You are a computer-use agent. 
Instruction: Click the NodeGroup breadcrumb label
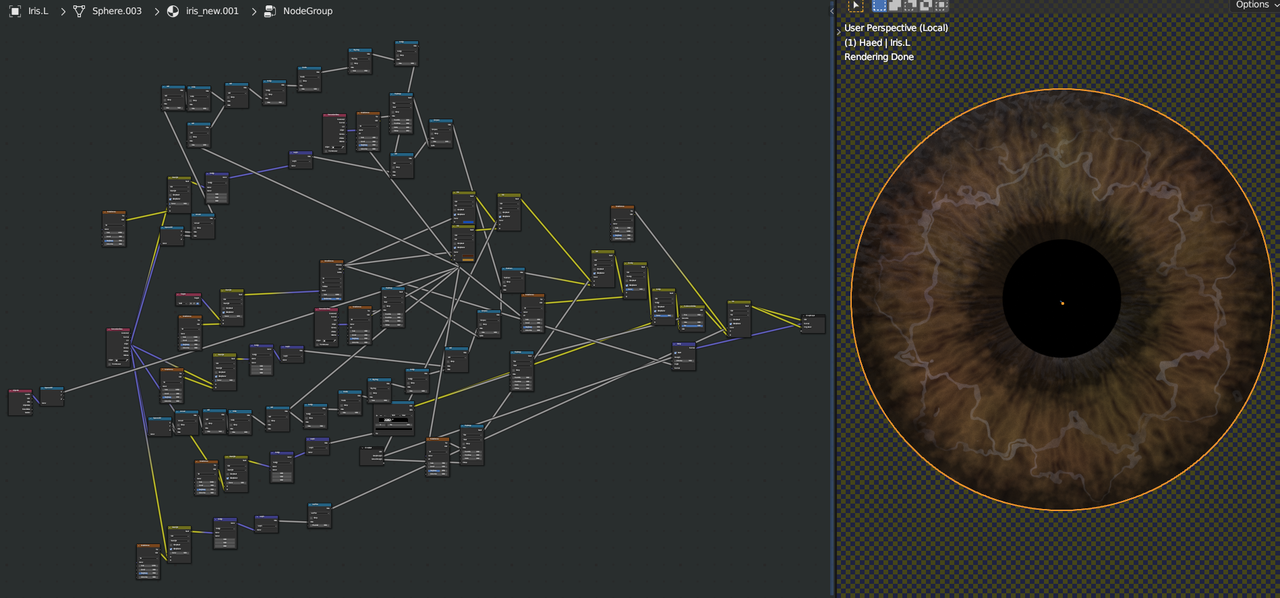pos(308,11)
